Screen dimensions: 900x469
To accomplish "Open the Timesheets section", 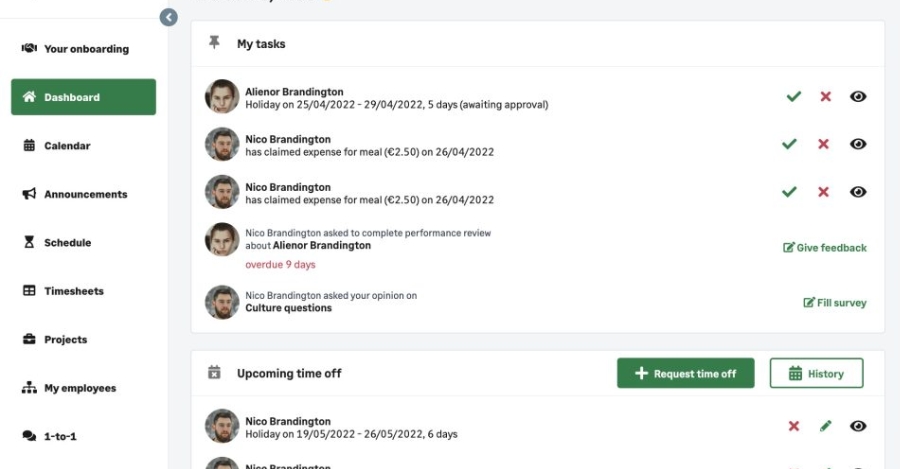I will tap(73, 291).
